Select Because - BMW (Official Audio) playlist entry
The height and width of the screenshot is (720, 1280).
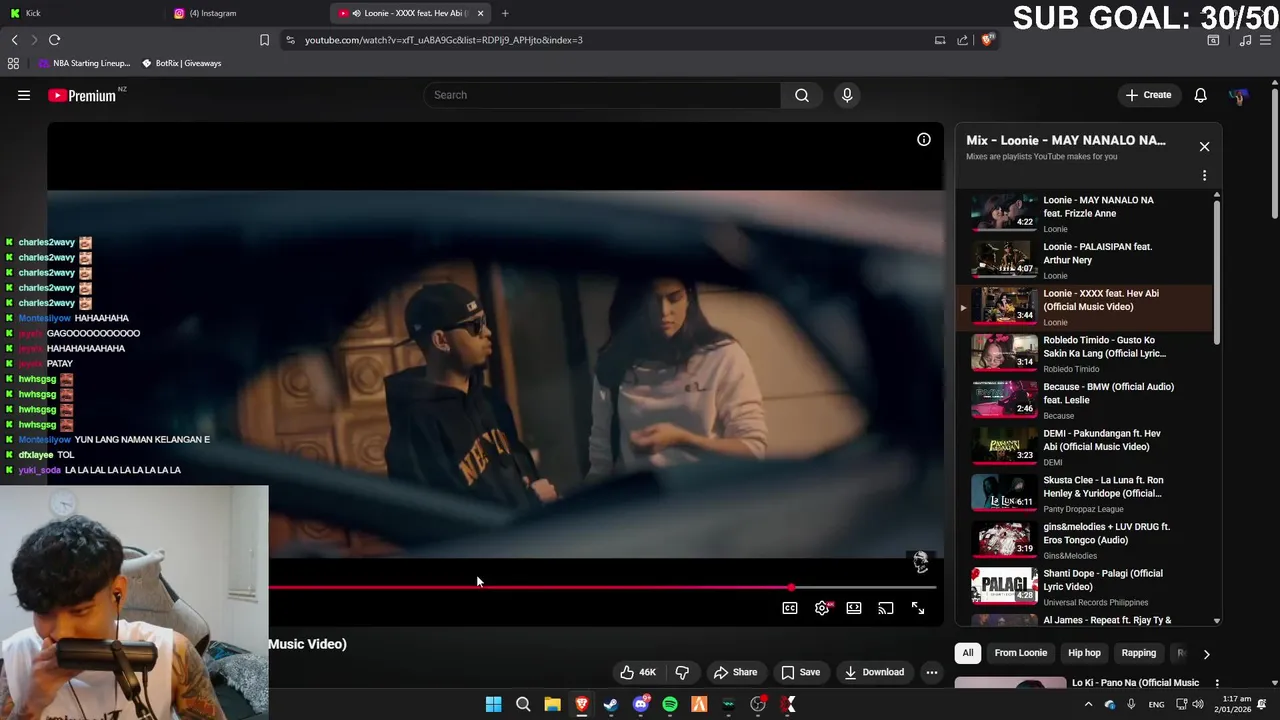click(1085, 400)
